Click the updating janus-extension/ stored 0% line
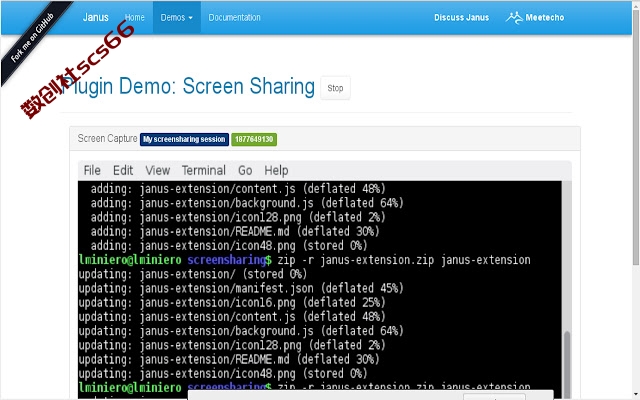The image size is (640, 400). pyautogui.click(x=193, y=274)
